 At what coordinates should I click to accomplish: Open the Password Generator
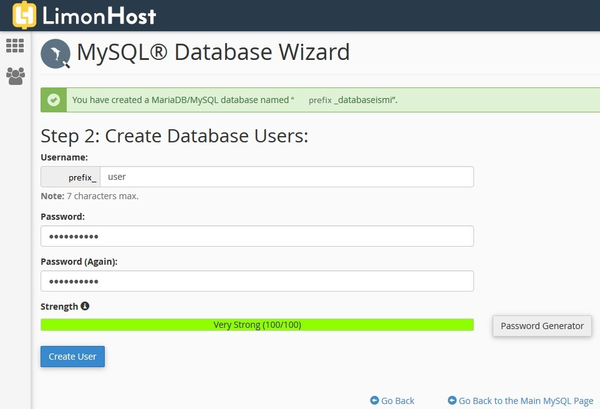tap(542, 326)
